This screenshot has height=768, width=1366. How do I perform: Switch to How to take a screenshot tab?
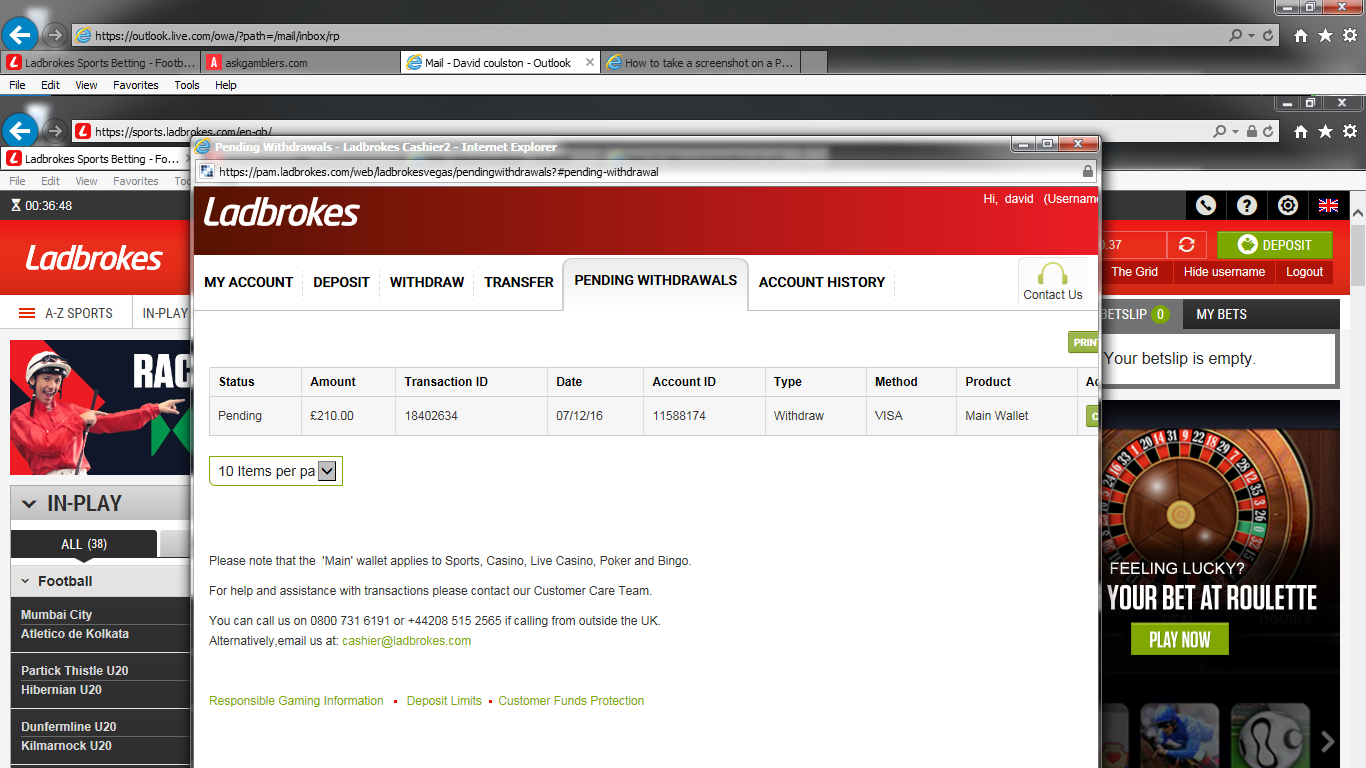point(700,62)
